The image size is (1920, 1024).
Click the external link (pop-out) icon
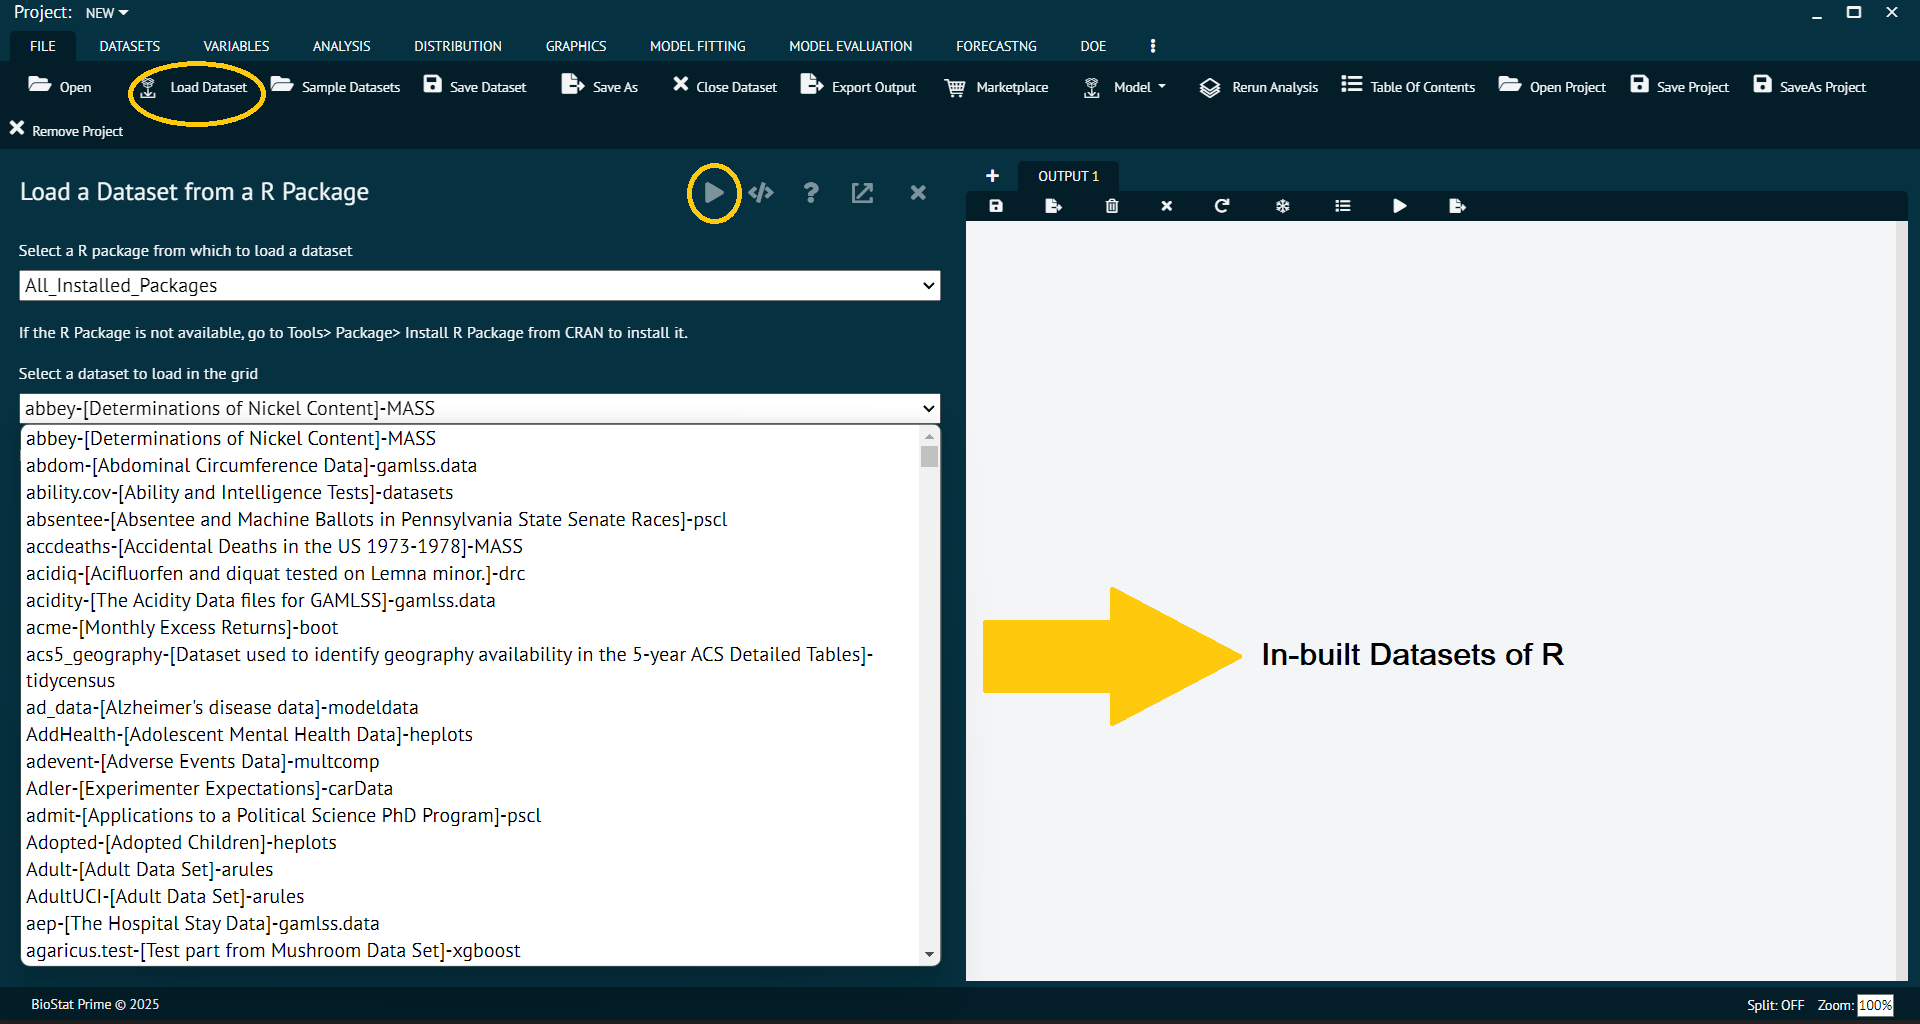coord(862,193)
